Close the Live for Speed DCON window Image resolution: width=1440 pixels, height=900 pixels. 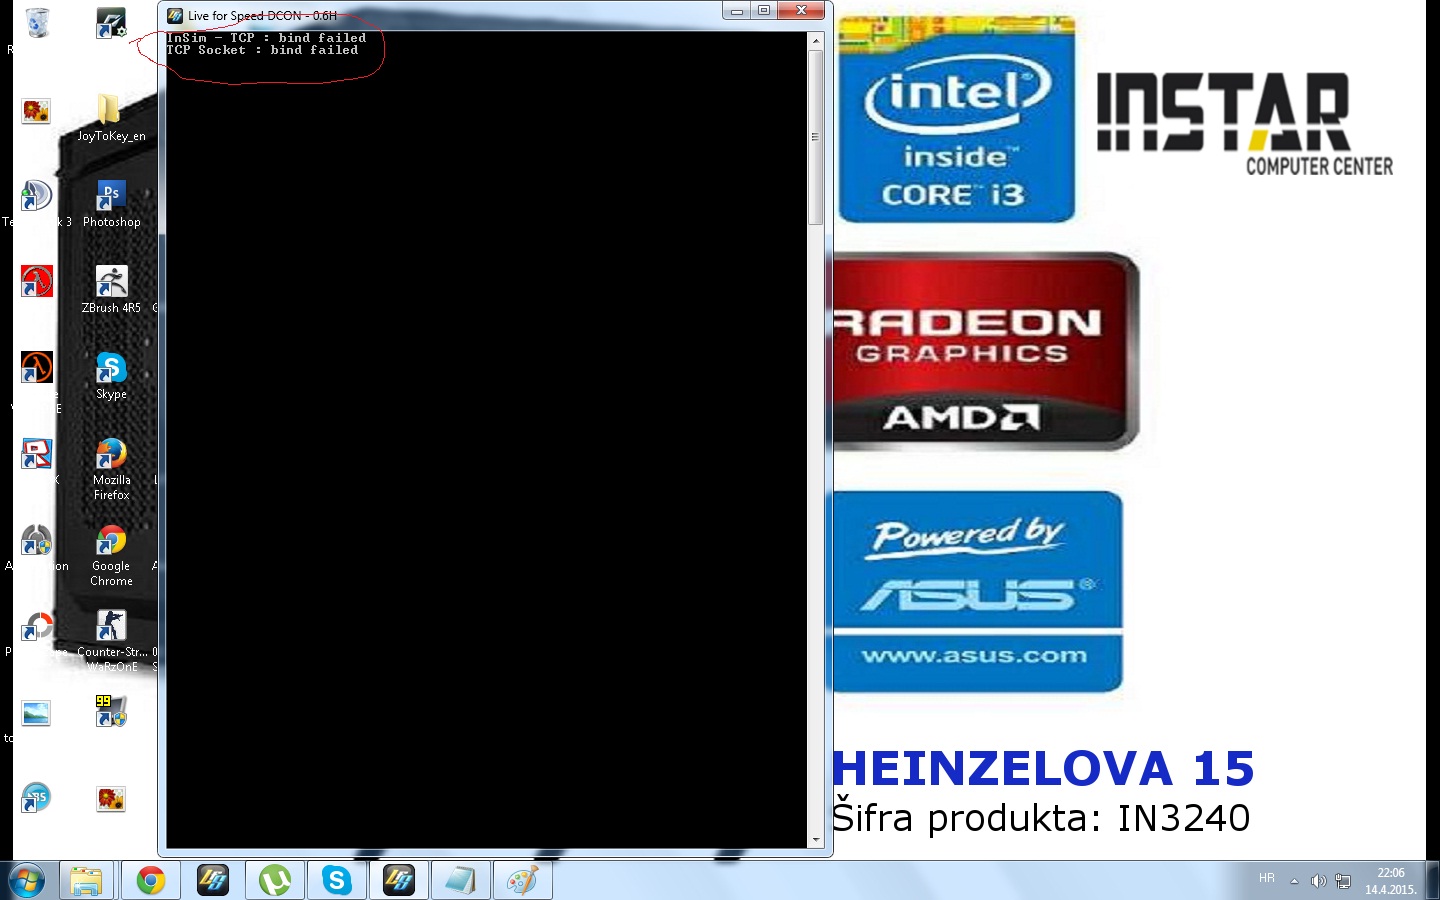[801, 12]
